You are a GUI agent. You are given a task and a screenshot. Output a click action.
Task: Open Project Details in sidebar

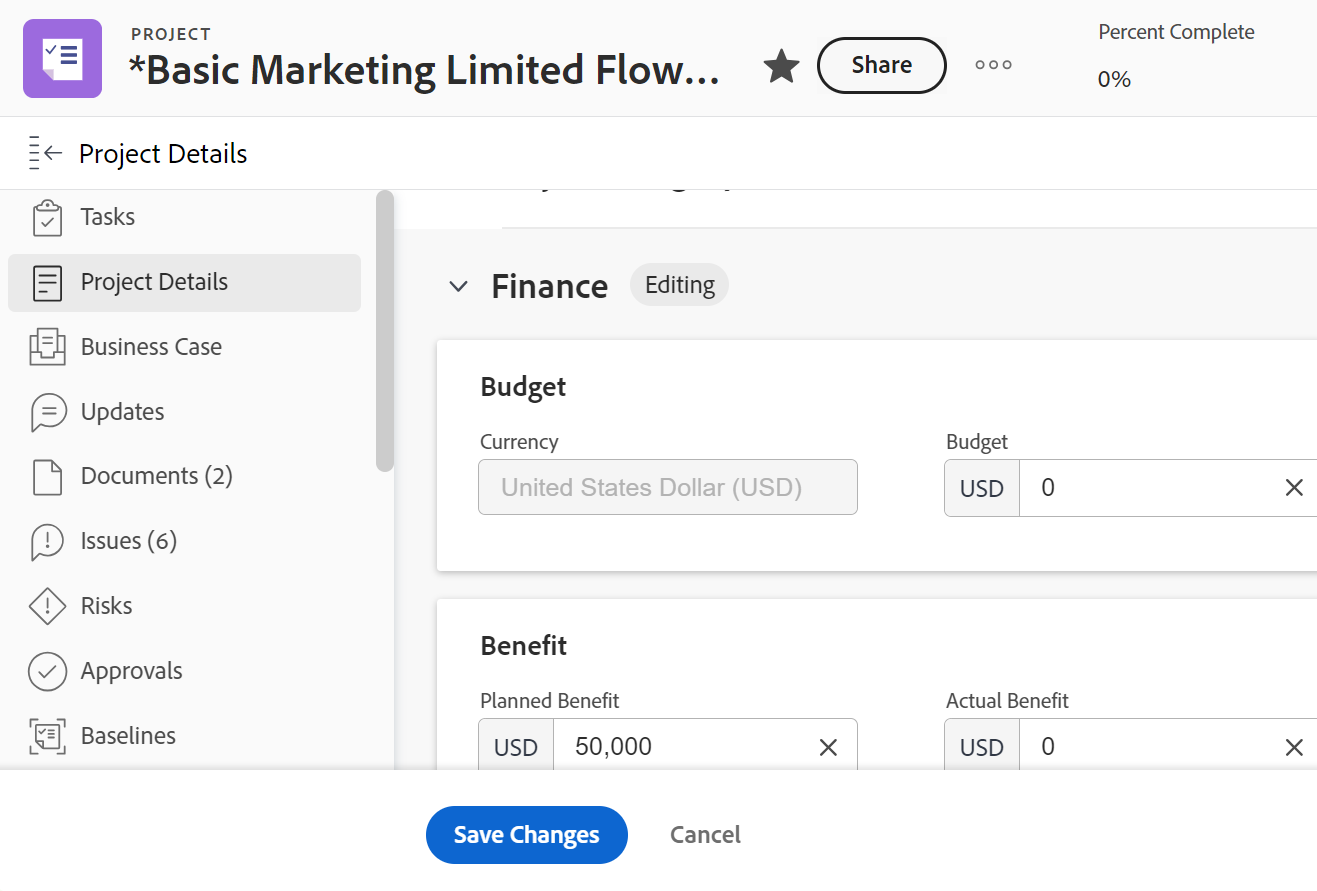[154, 282]
